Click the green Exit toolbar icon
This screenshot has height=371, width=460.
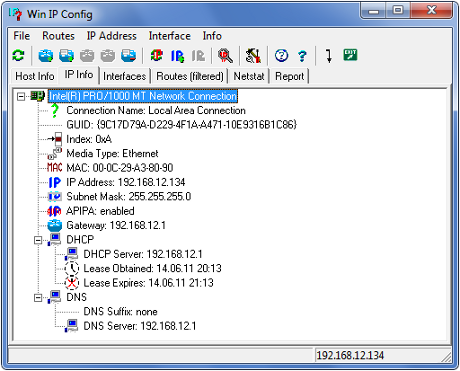[x=350, y=54]
